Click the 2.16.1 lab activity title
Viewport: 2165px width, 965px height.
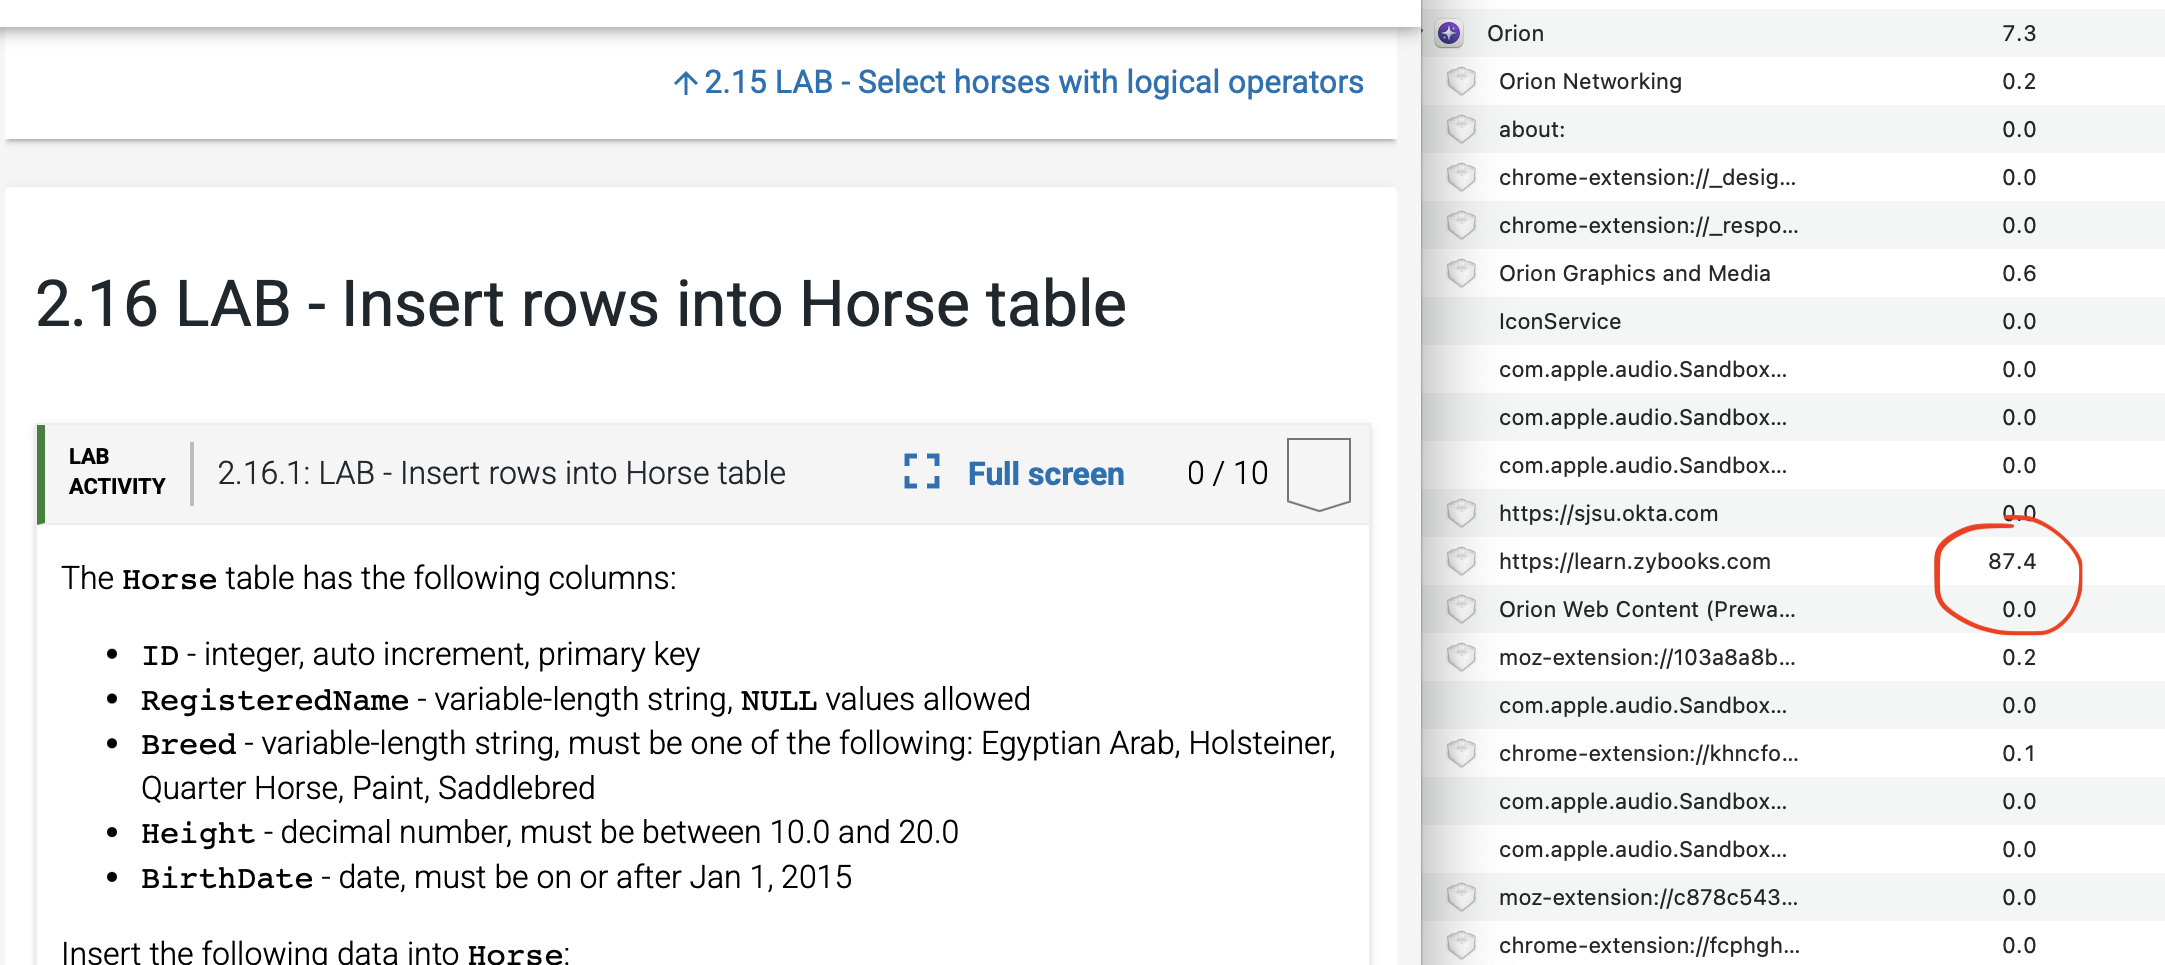tap(501, 473)
